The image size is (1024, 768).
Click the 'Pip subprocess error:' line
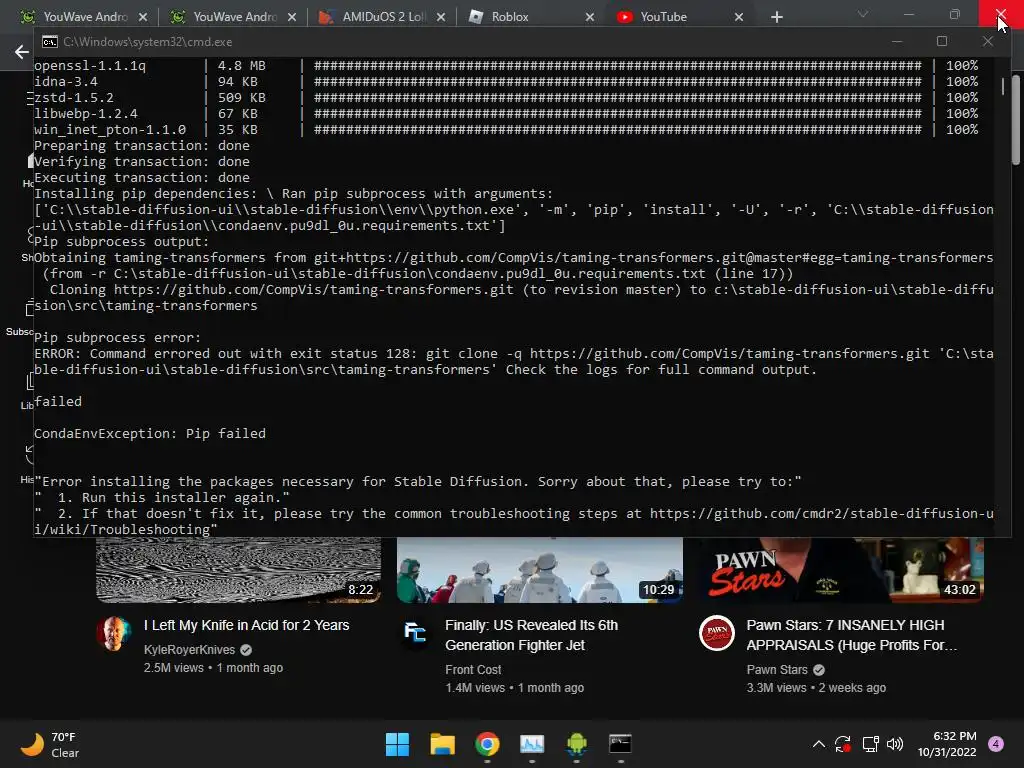[118, 337]
